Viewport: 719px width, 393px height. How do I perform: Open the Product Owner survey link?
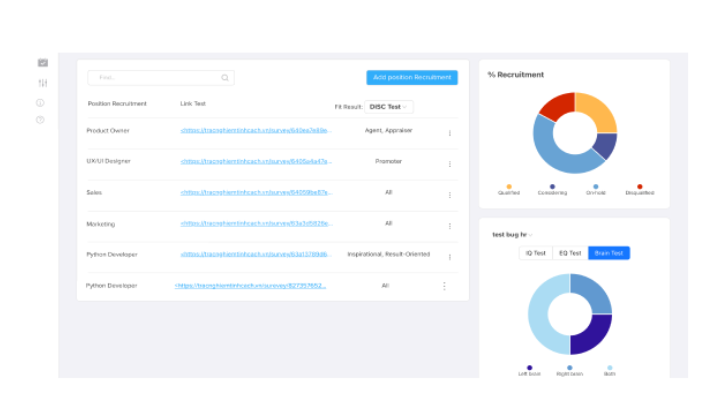click(x=256, y=130)
